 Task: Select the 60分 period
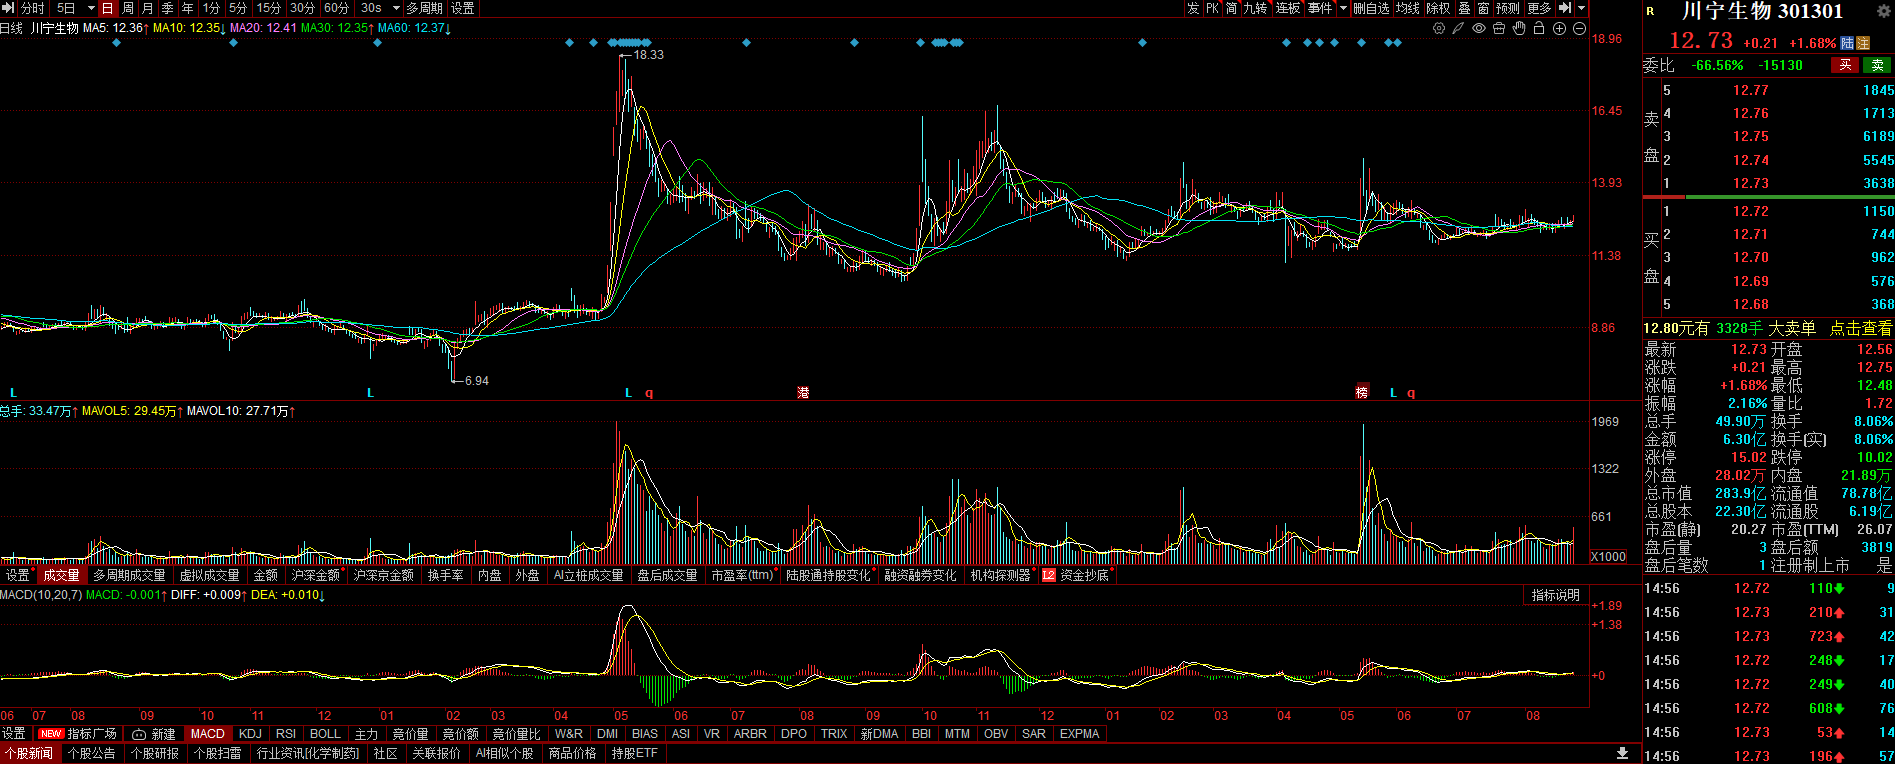(x=336, y=8)
